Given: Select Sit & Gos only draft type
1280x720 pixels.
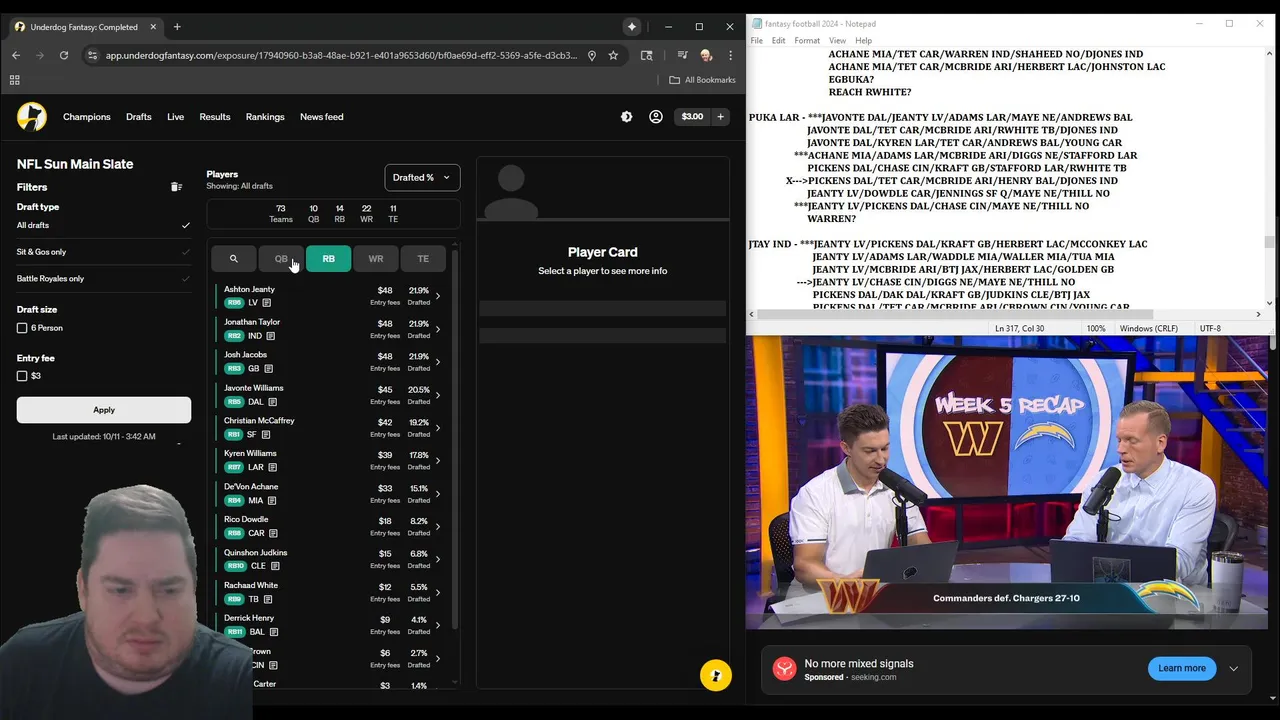Looking at the screenshot, I should tap(103, 252).
